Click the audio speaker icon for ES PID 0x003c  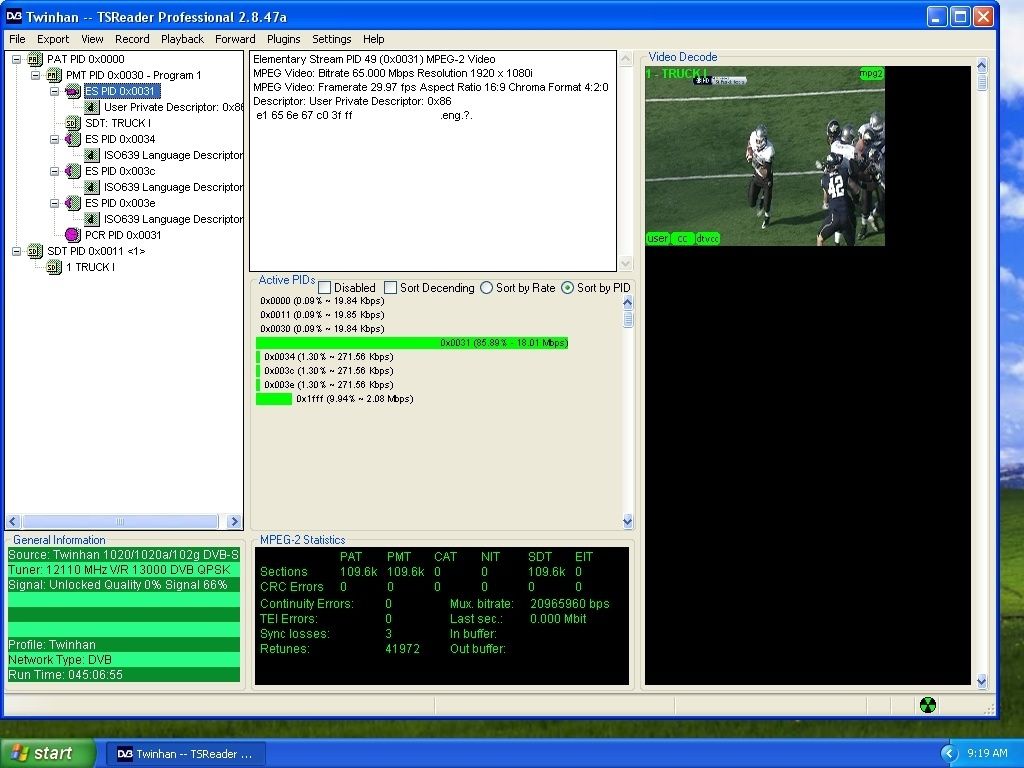pos(72,171)
